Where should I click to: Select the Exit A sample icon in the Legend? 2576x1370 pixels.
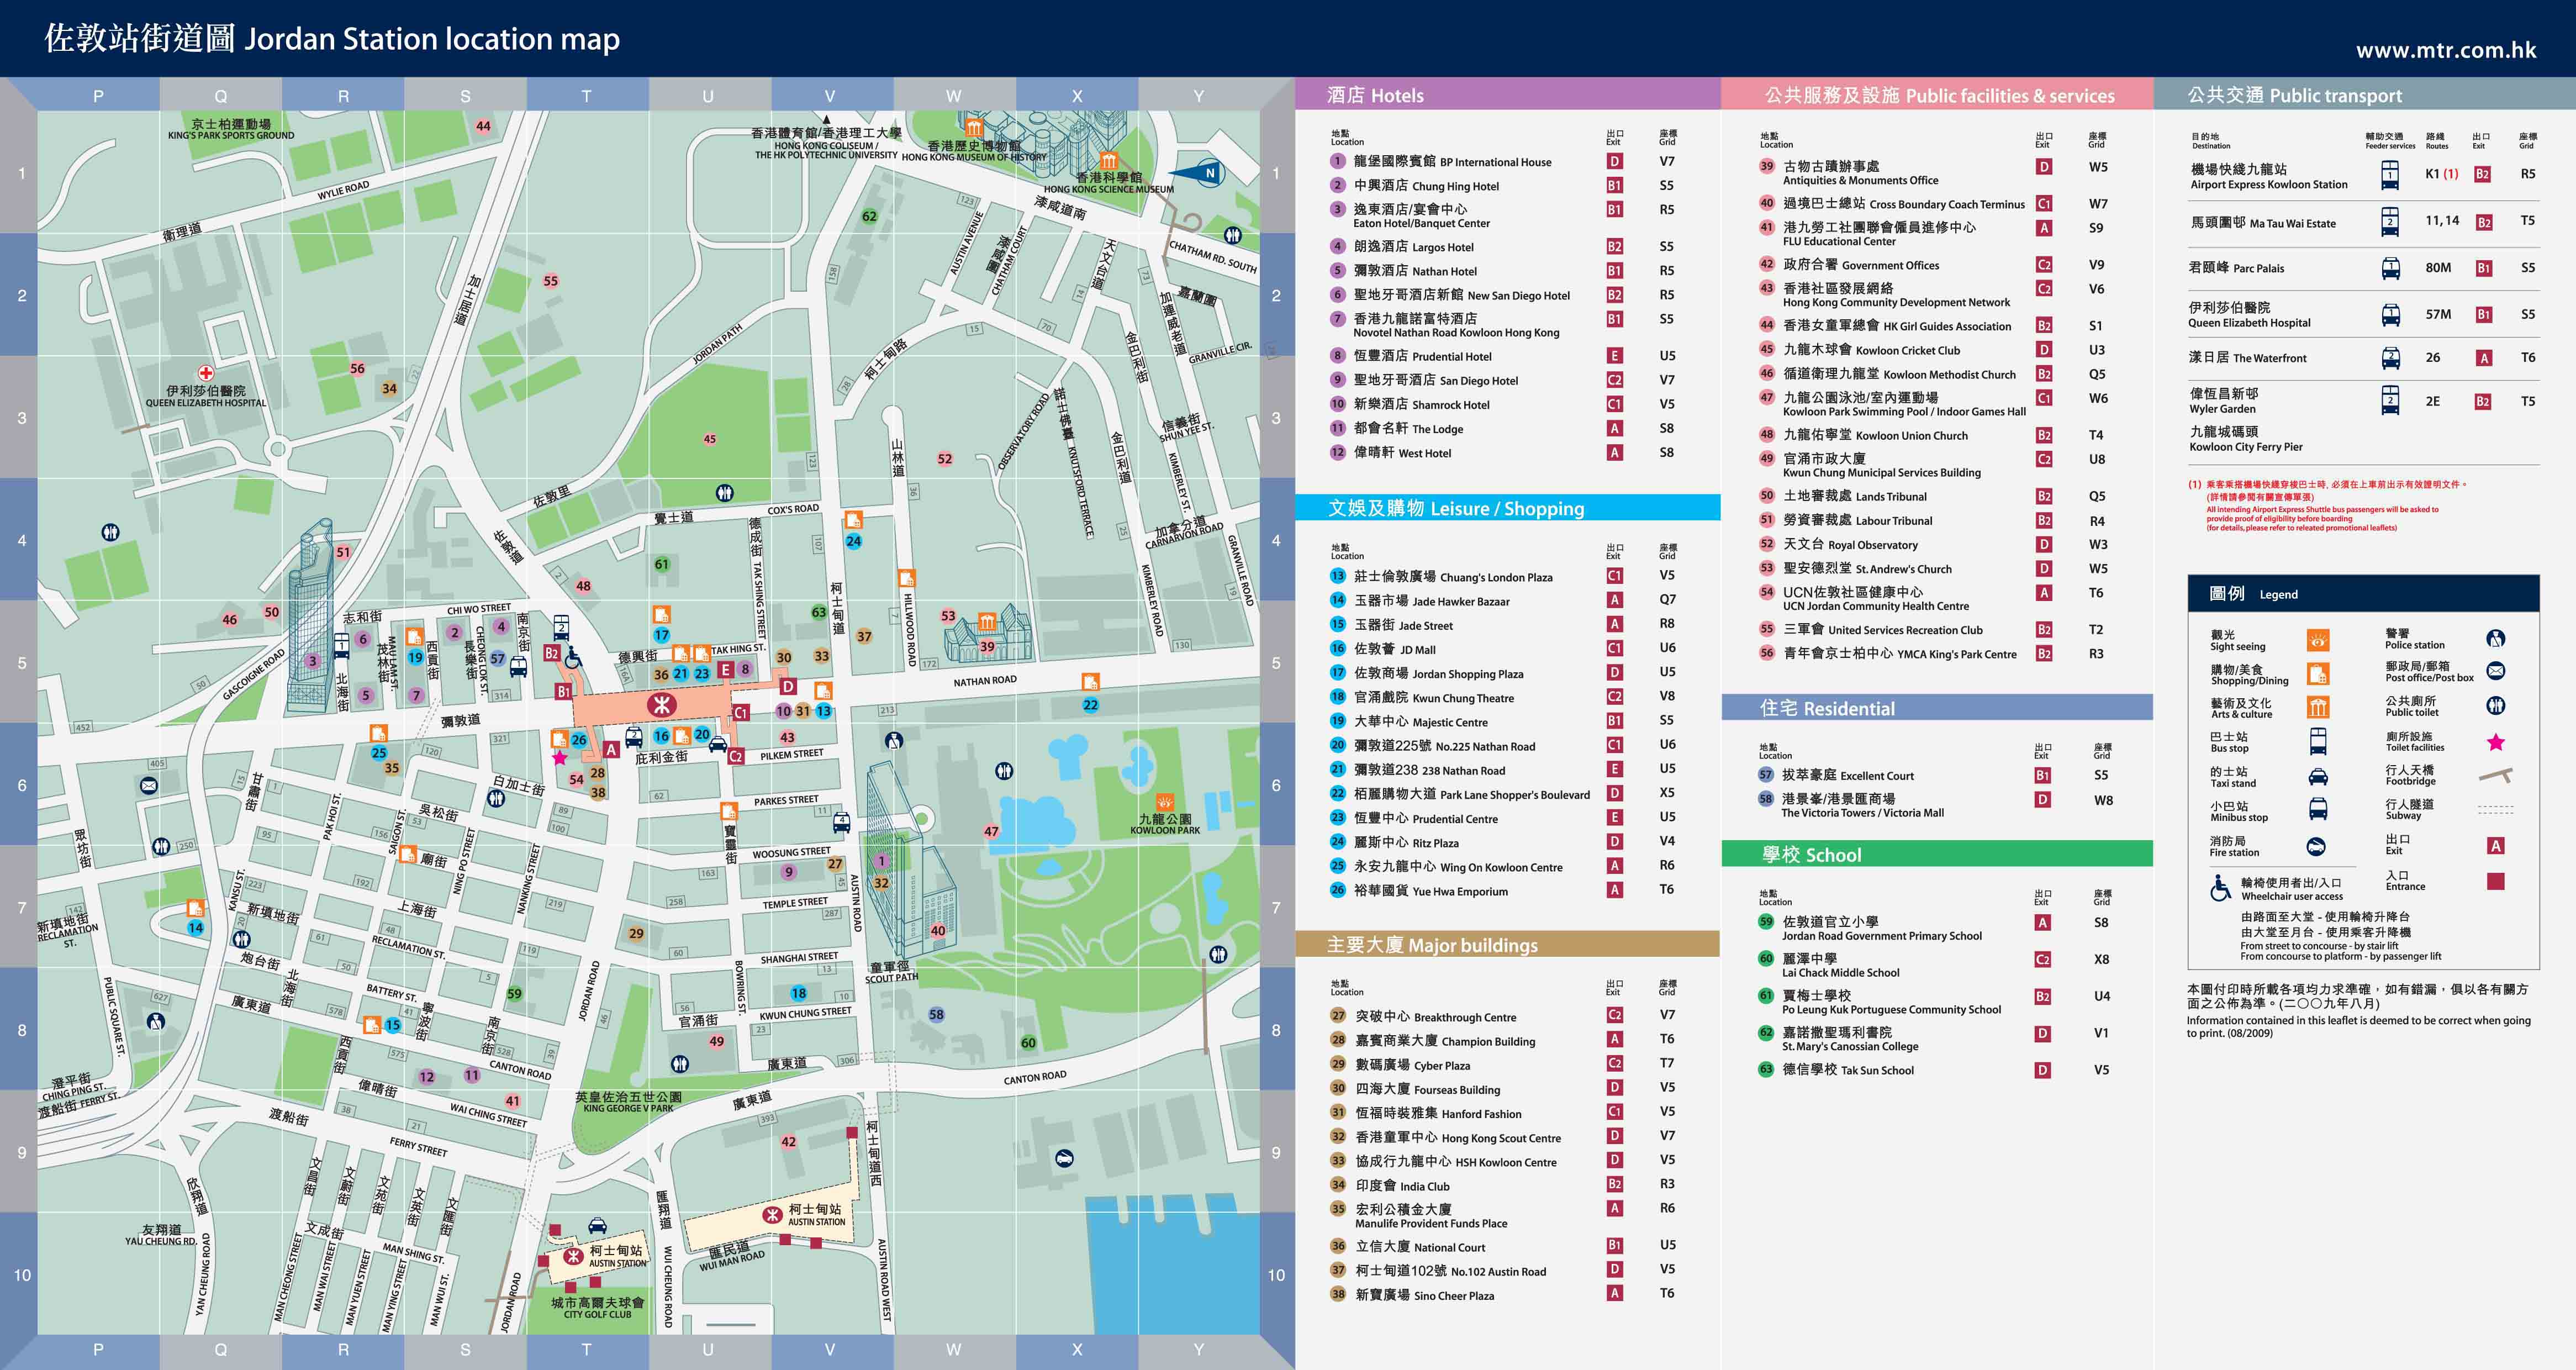click(x=2496, y=846)
